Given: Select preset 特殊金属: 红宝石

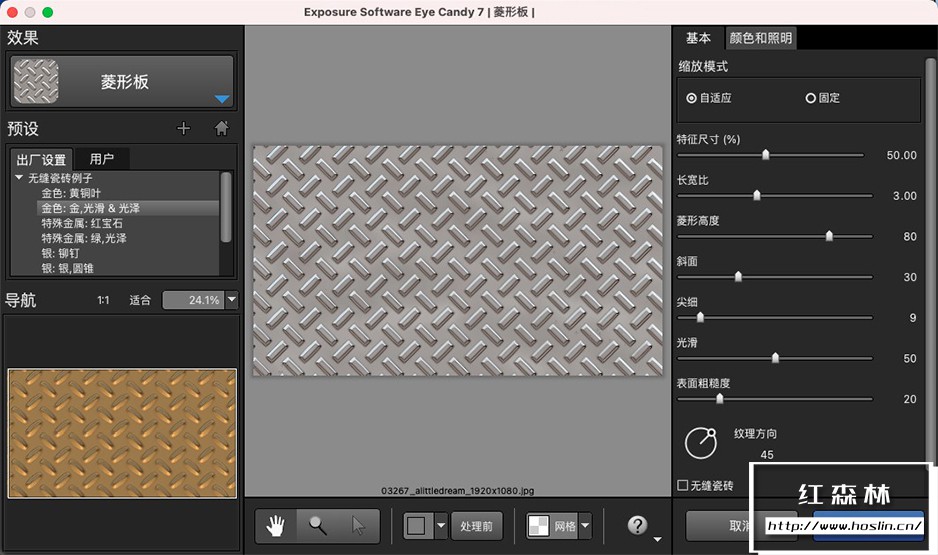Looking at the screenshot, I should (82, 223).
